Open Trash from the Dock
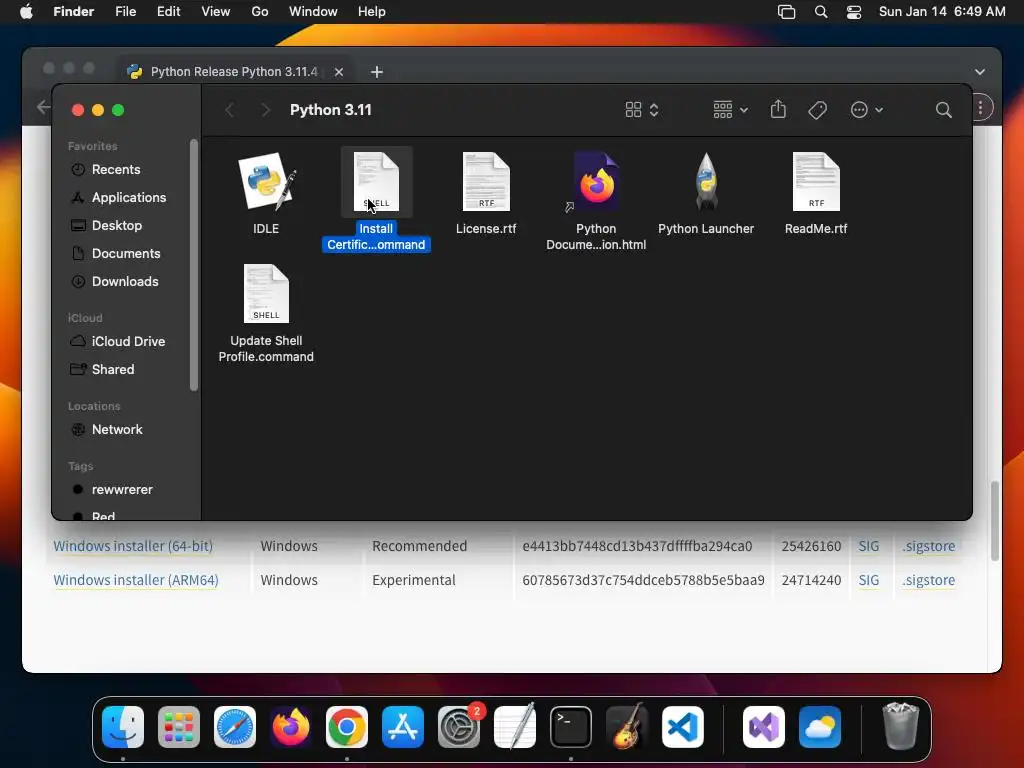 pyautogui.click(x=901, y=726)
